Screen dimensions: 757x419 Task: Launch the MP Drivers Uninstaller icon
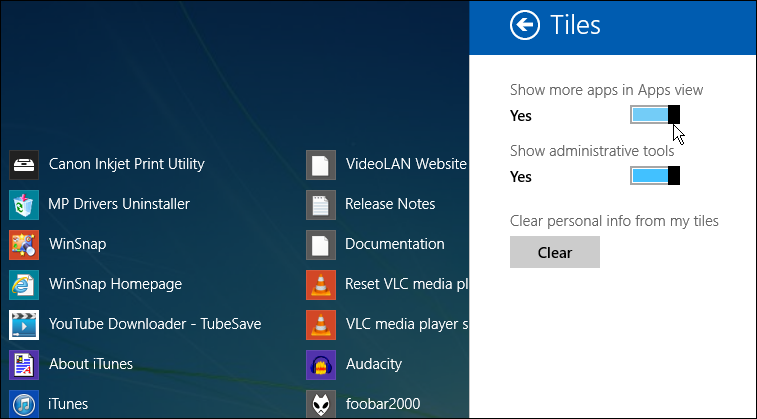[24, 205]
